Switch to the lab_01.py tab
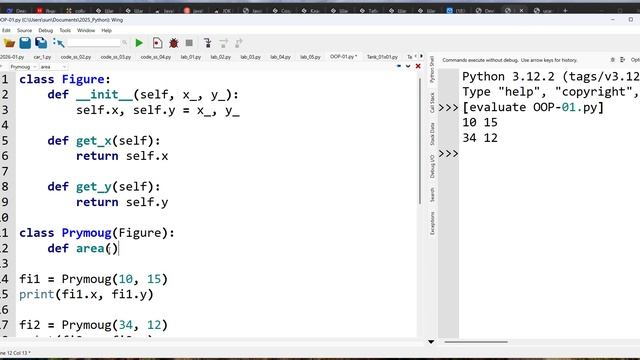Viewport: 640px width, 360px height. click(x=191, y=57)
